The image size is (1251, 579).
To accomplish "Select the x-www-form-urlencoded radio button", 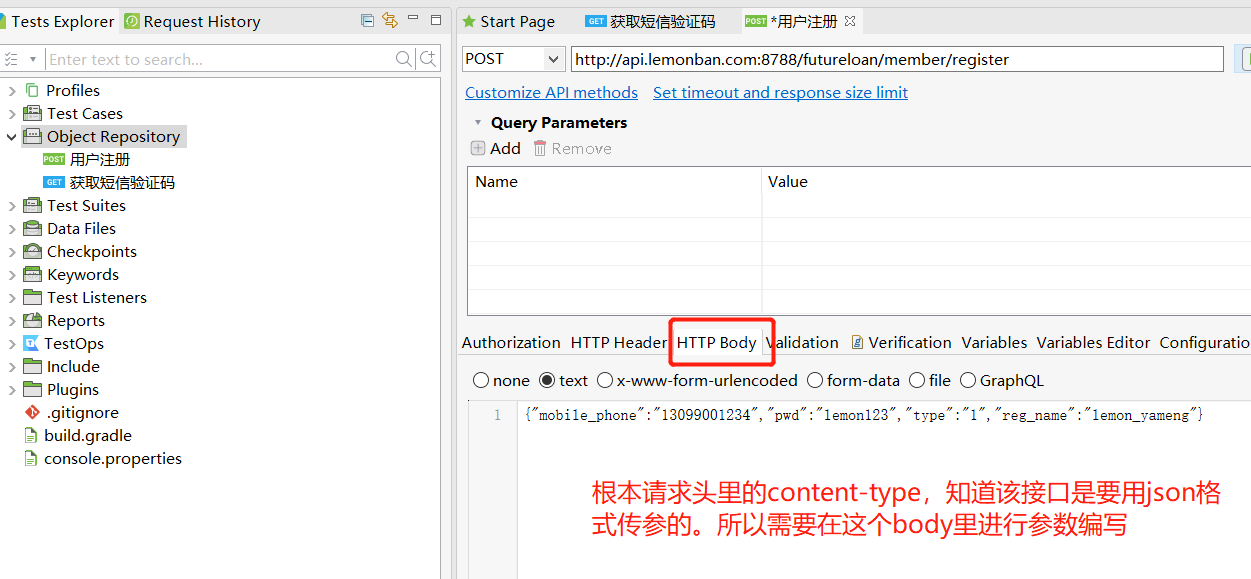I will point(605,380).
